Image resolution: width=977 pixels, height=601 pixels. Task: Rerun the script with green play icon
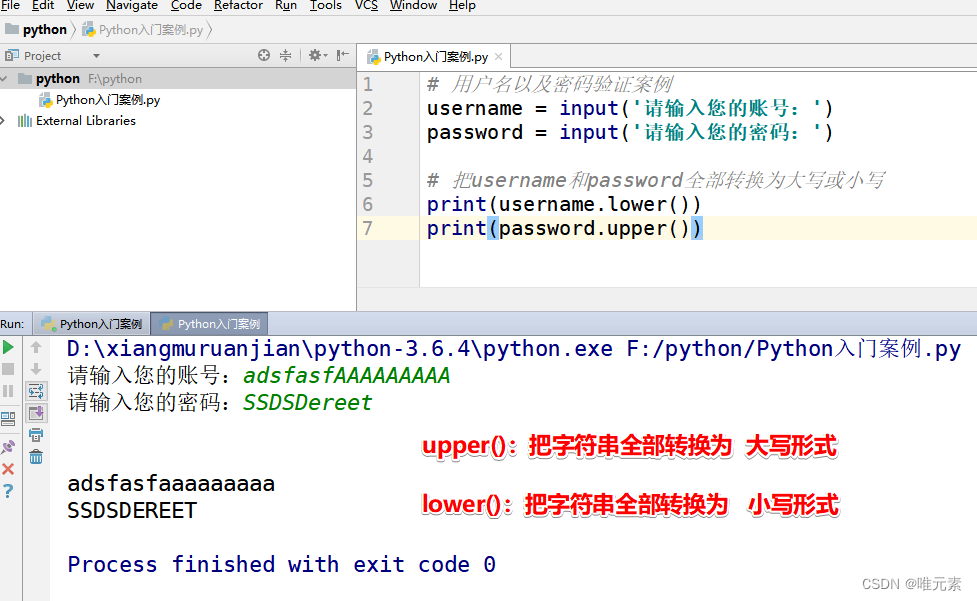pos(8,348)
